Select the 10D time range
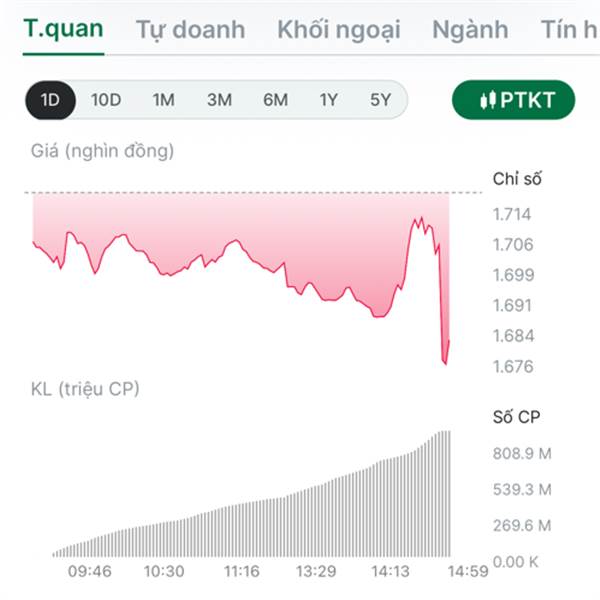Screen dimensions: 600x600 click(106, 100)
